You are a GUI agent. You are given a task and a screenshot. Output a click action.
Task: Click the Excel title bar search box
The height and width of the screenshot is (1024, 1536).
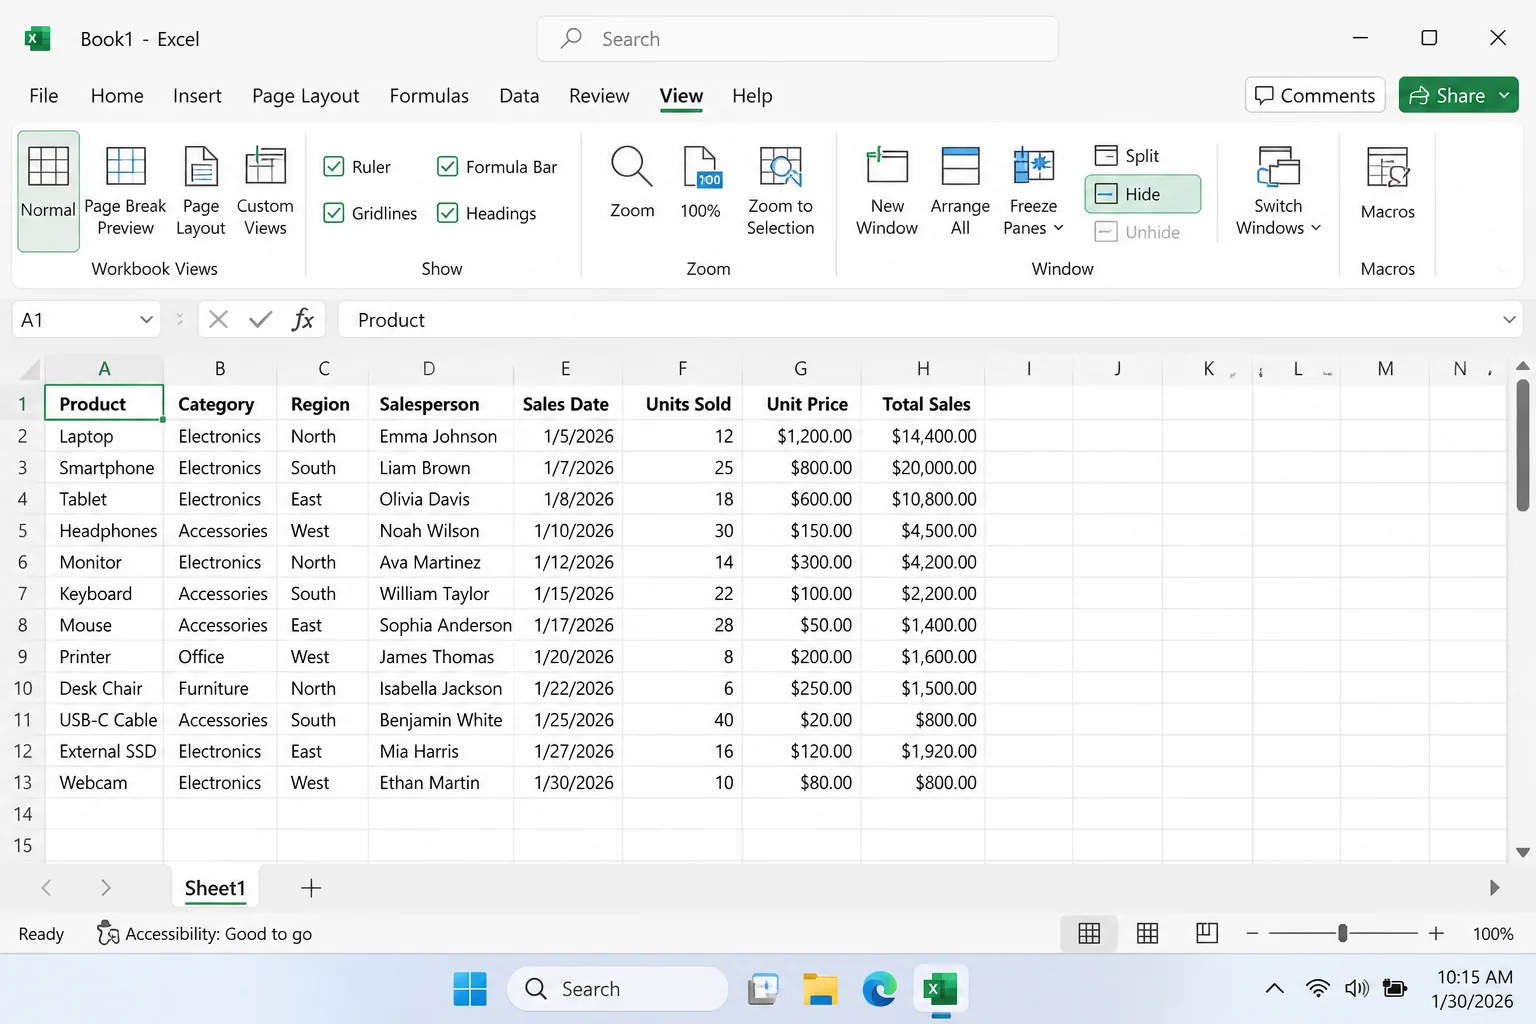pos(797,39)
